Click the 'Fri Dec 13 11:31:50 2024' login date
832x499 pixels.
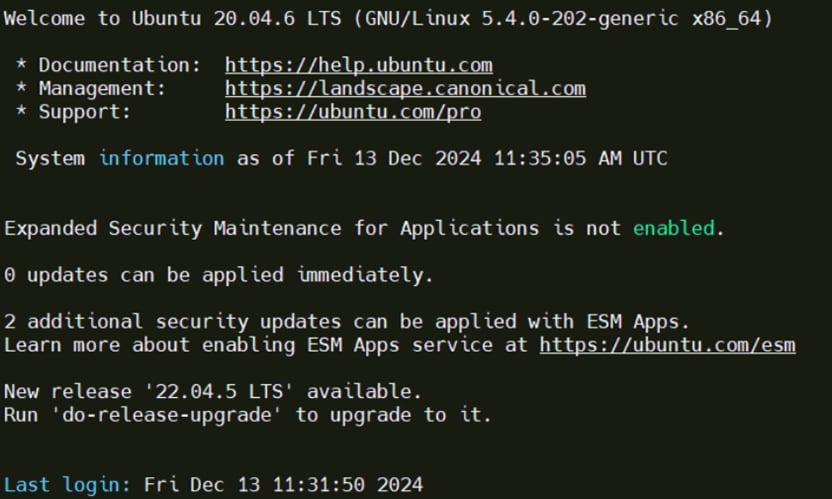point(283,485)
